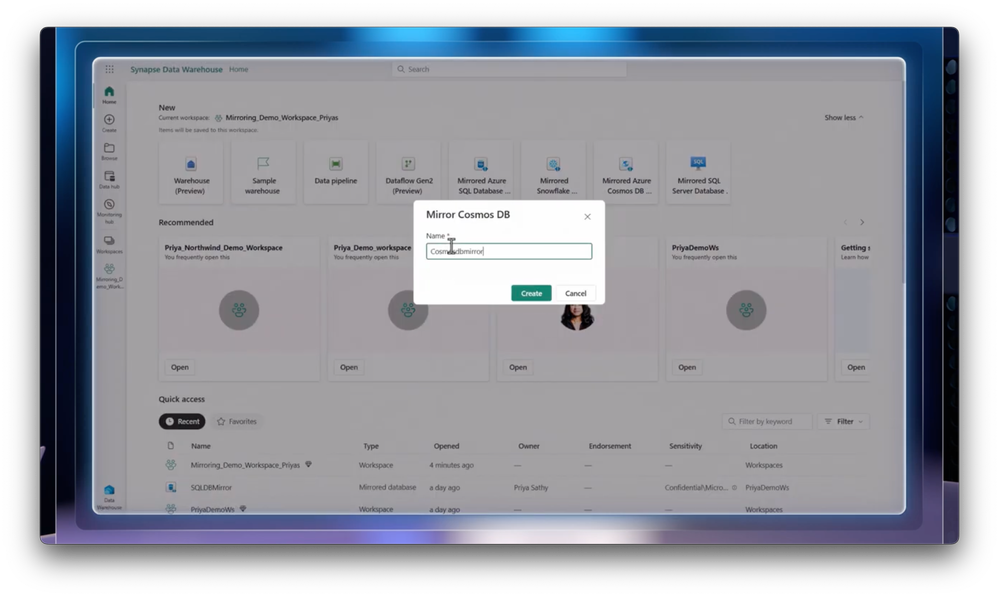
Task: Go to next recommended items arrow
Action: [x=862, y=222]
